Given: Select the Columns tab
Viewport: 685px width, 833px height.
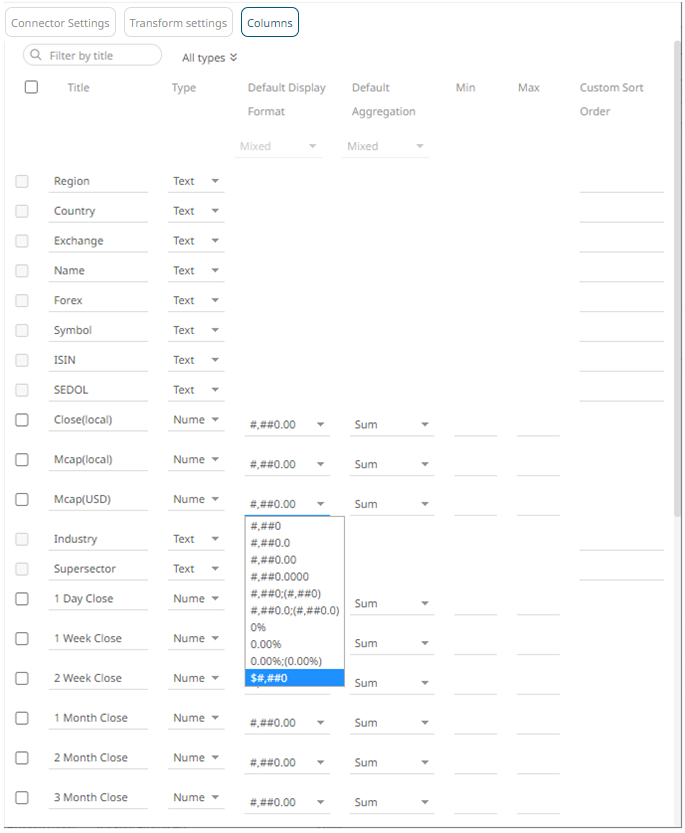Looking at the screenshot, I should point(270,23).
